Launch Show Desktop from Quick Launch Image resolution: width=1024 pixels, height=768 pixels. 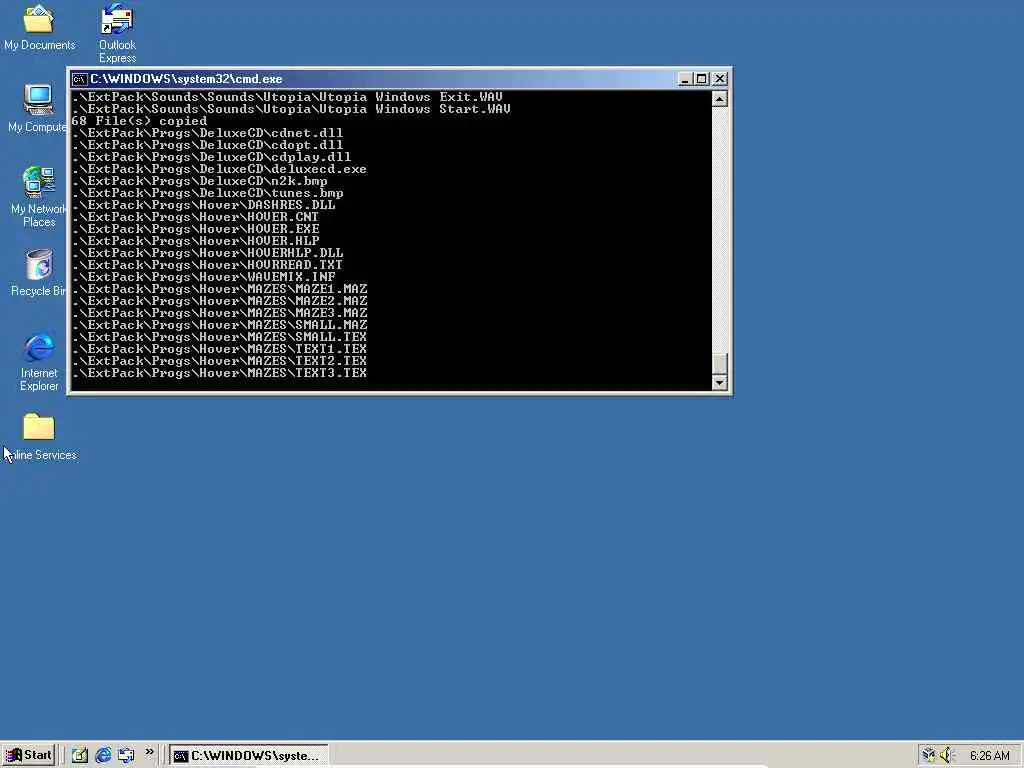tap(80, 756)
